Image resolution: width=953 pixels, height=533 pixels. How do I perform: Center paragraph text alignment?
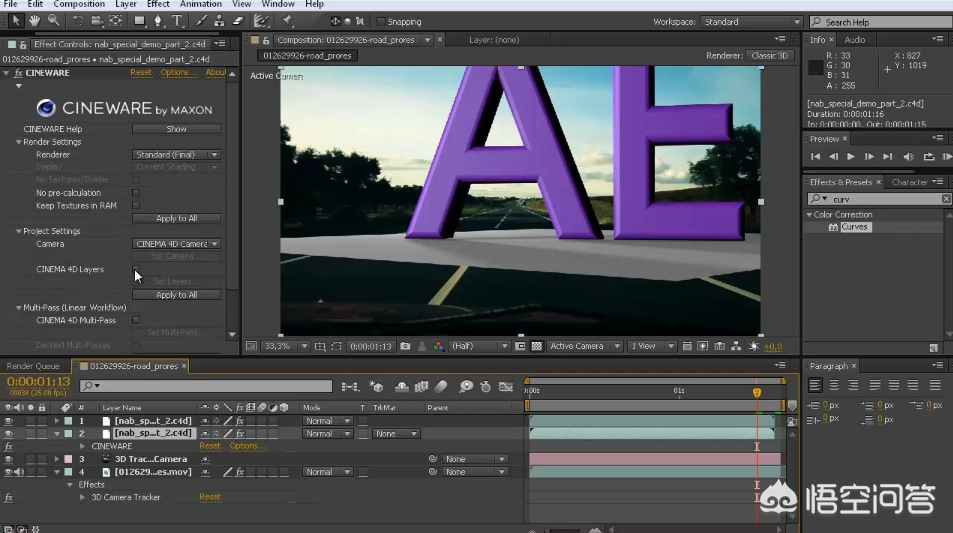tap(834, 385)
